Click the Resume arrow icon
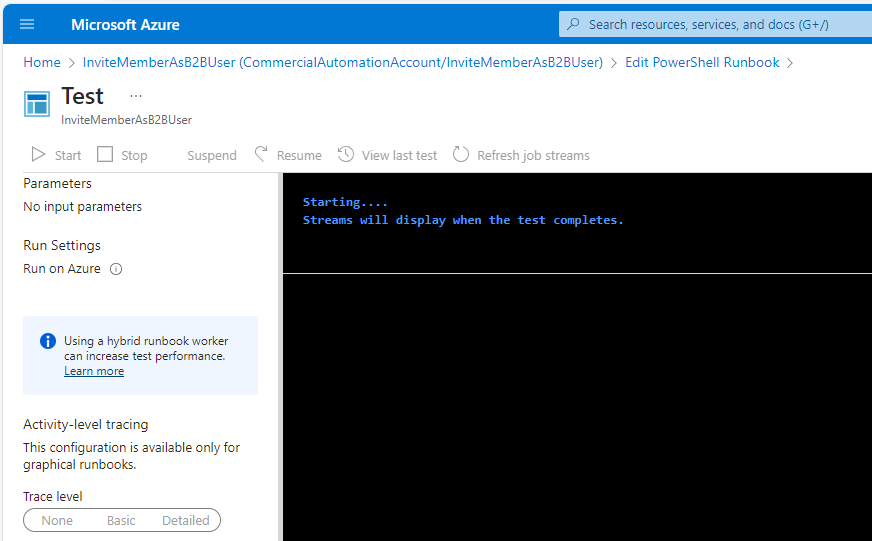The height and width of the screenshot is (541, 872). click(x=261, y=153)
